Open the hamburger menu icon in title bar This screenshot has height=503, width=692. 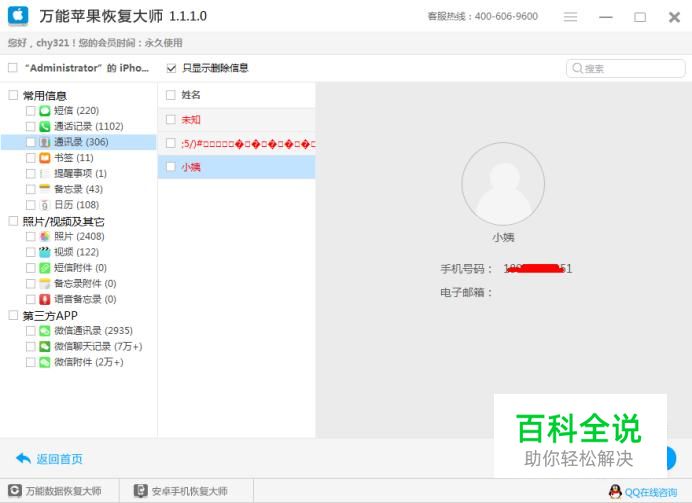click(570, 17)
